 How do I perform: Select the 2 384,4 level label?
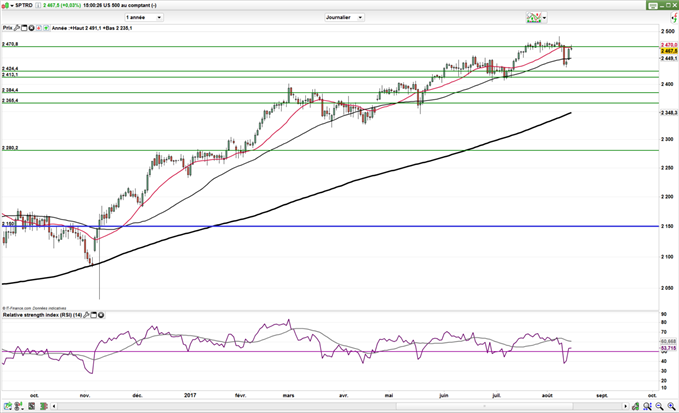(x=10, y=90)
